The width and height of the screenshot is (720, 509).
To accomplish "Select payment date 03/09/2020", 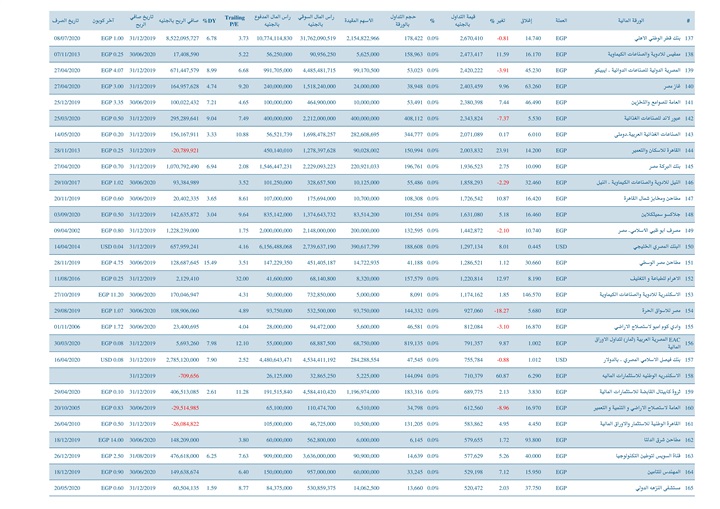I will [x=67, y=215].
